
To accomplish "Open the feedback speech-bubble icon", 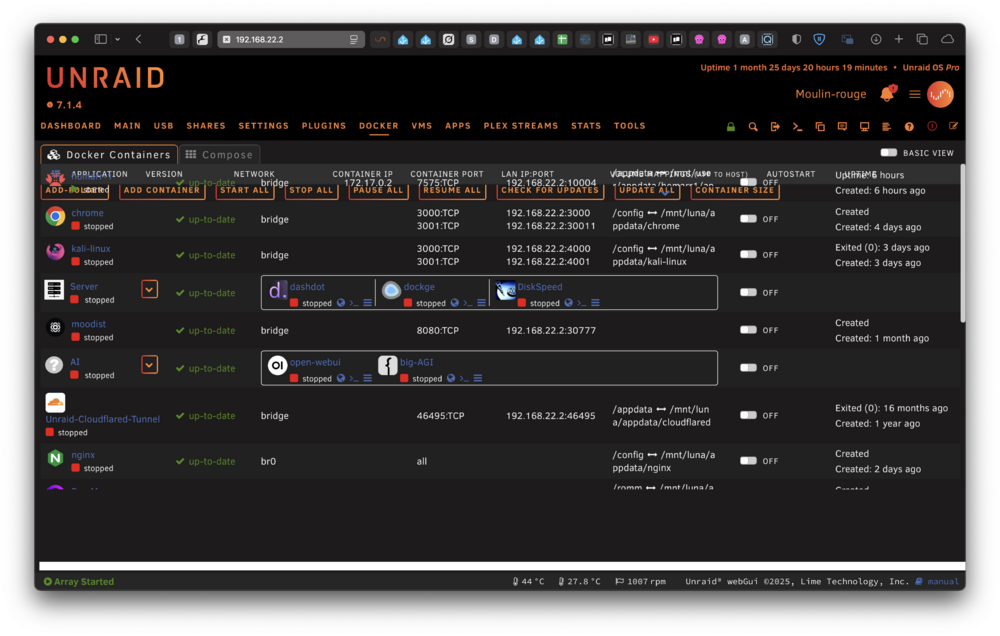I will pos(842,126).
